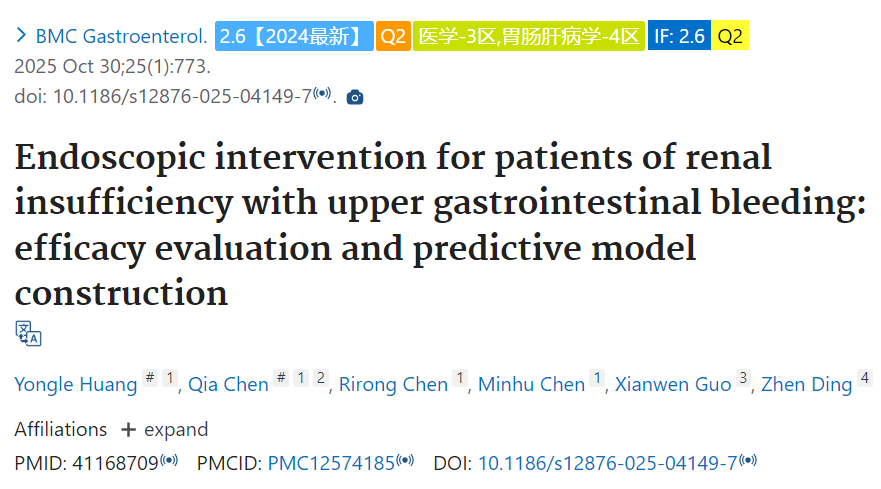Open author Zhen Ding's link
Image resolution: width=881 pixels, height=489 pixels.
pyautogui.click(x=807, y=384)
